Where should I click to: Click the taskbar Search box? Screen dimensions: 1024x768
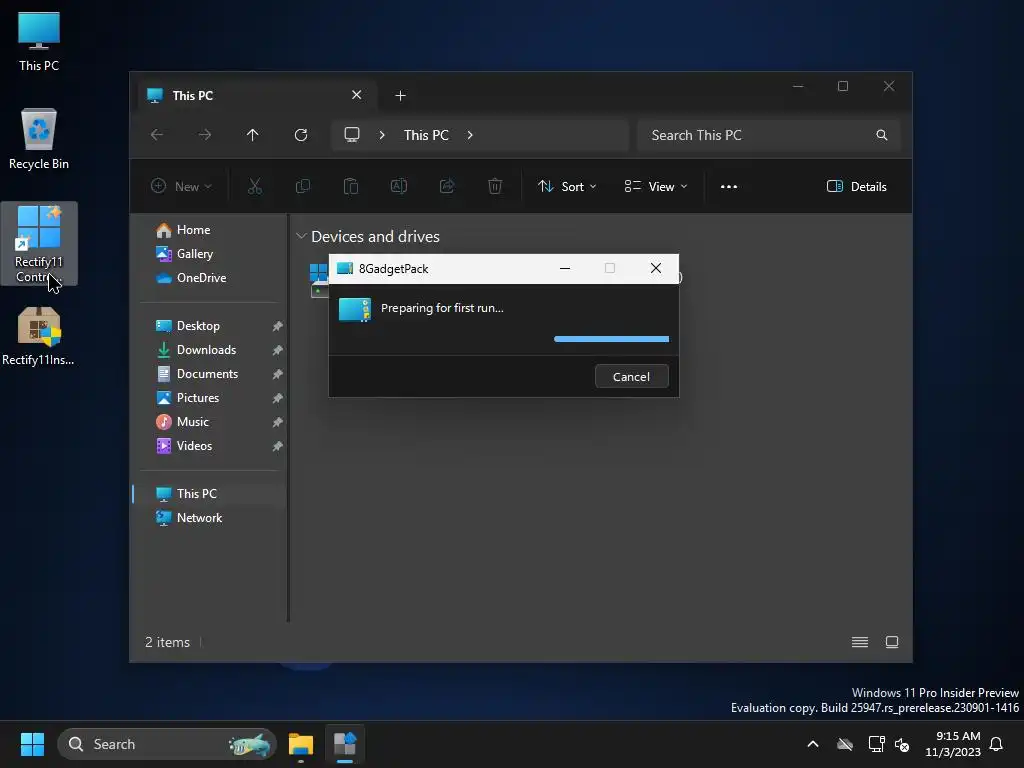pos(167,744)
